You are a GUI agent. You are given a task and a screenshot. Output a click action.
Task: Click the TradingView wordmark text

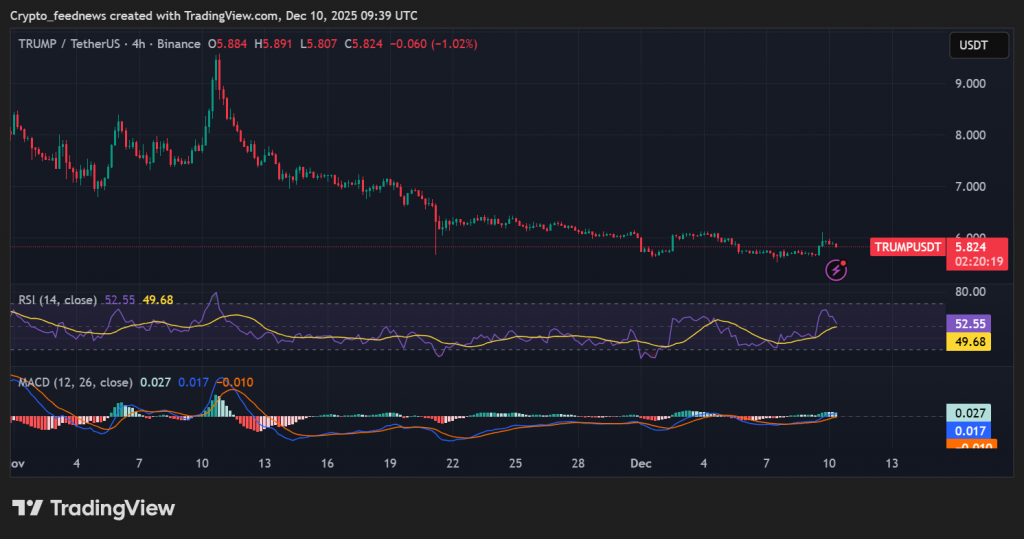[x=112, y=508]
